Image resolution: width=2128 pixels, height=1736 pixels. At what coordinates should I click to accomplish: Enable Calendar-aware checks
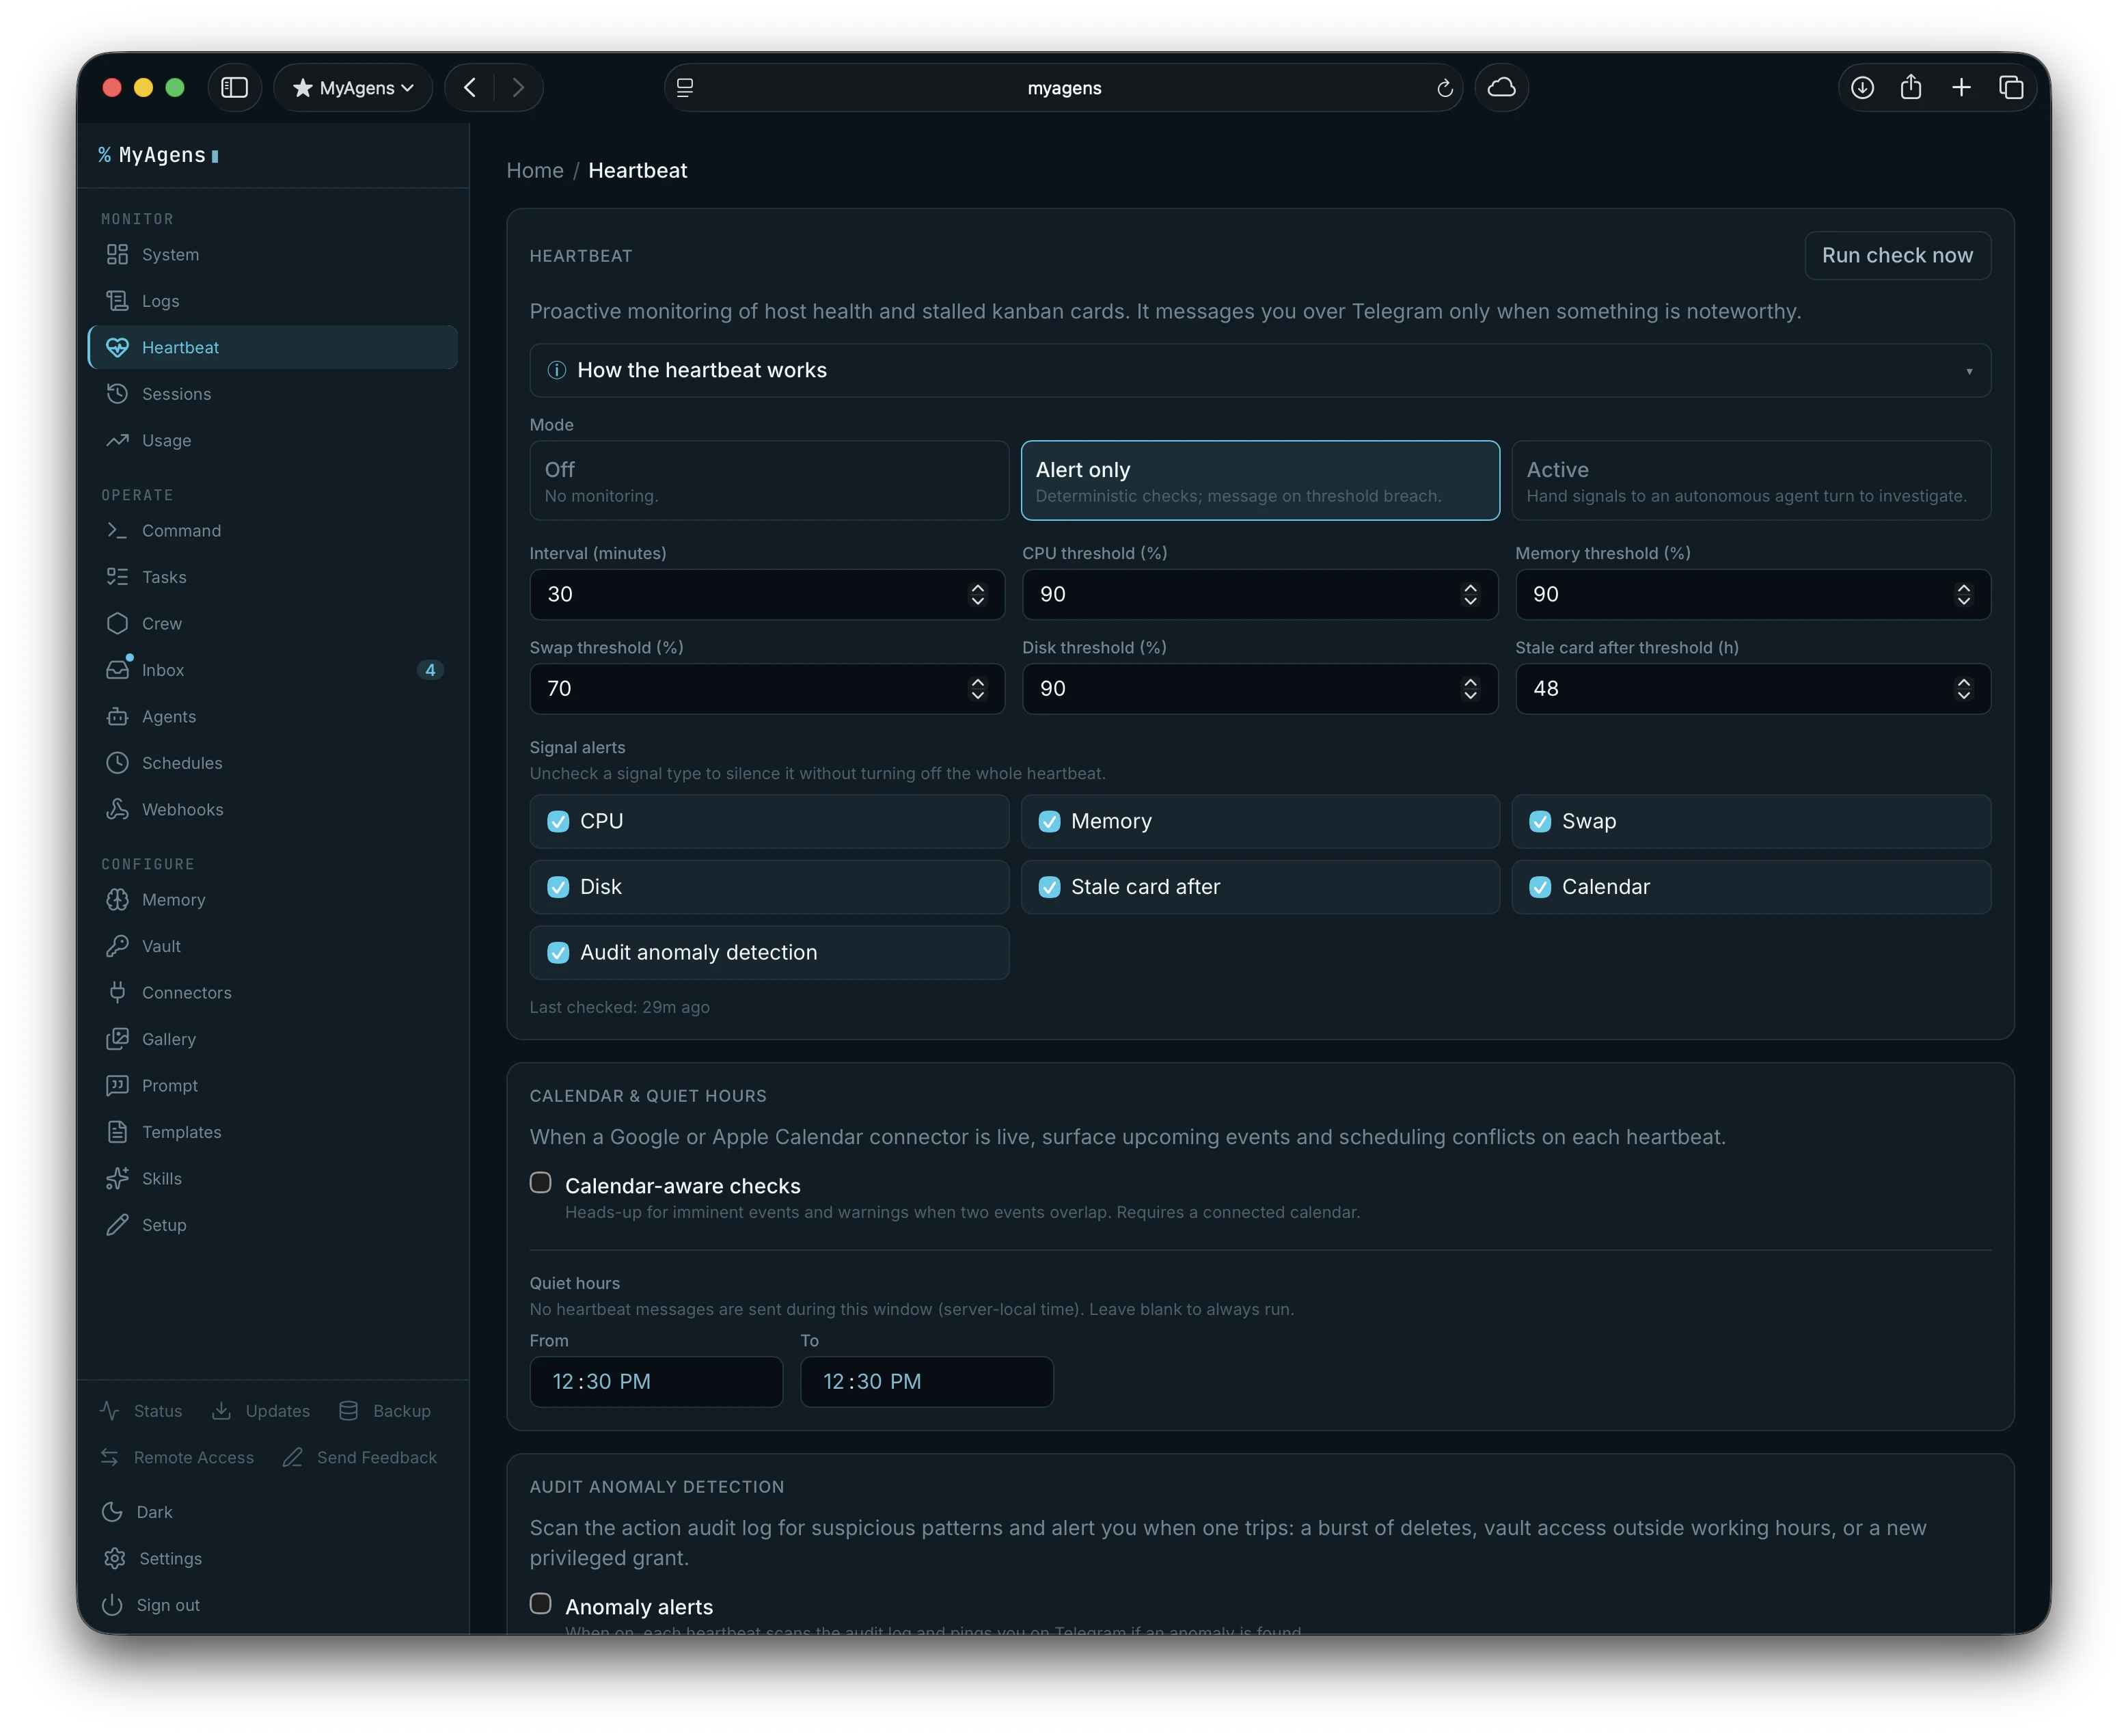pos(541,1183)
